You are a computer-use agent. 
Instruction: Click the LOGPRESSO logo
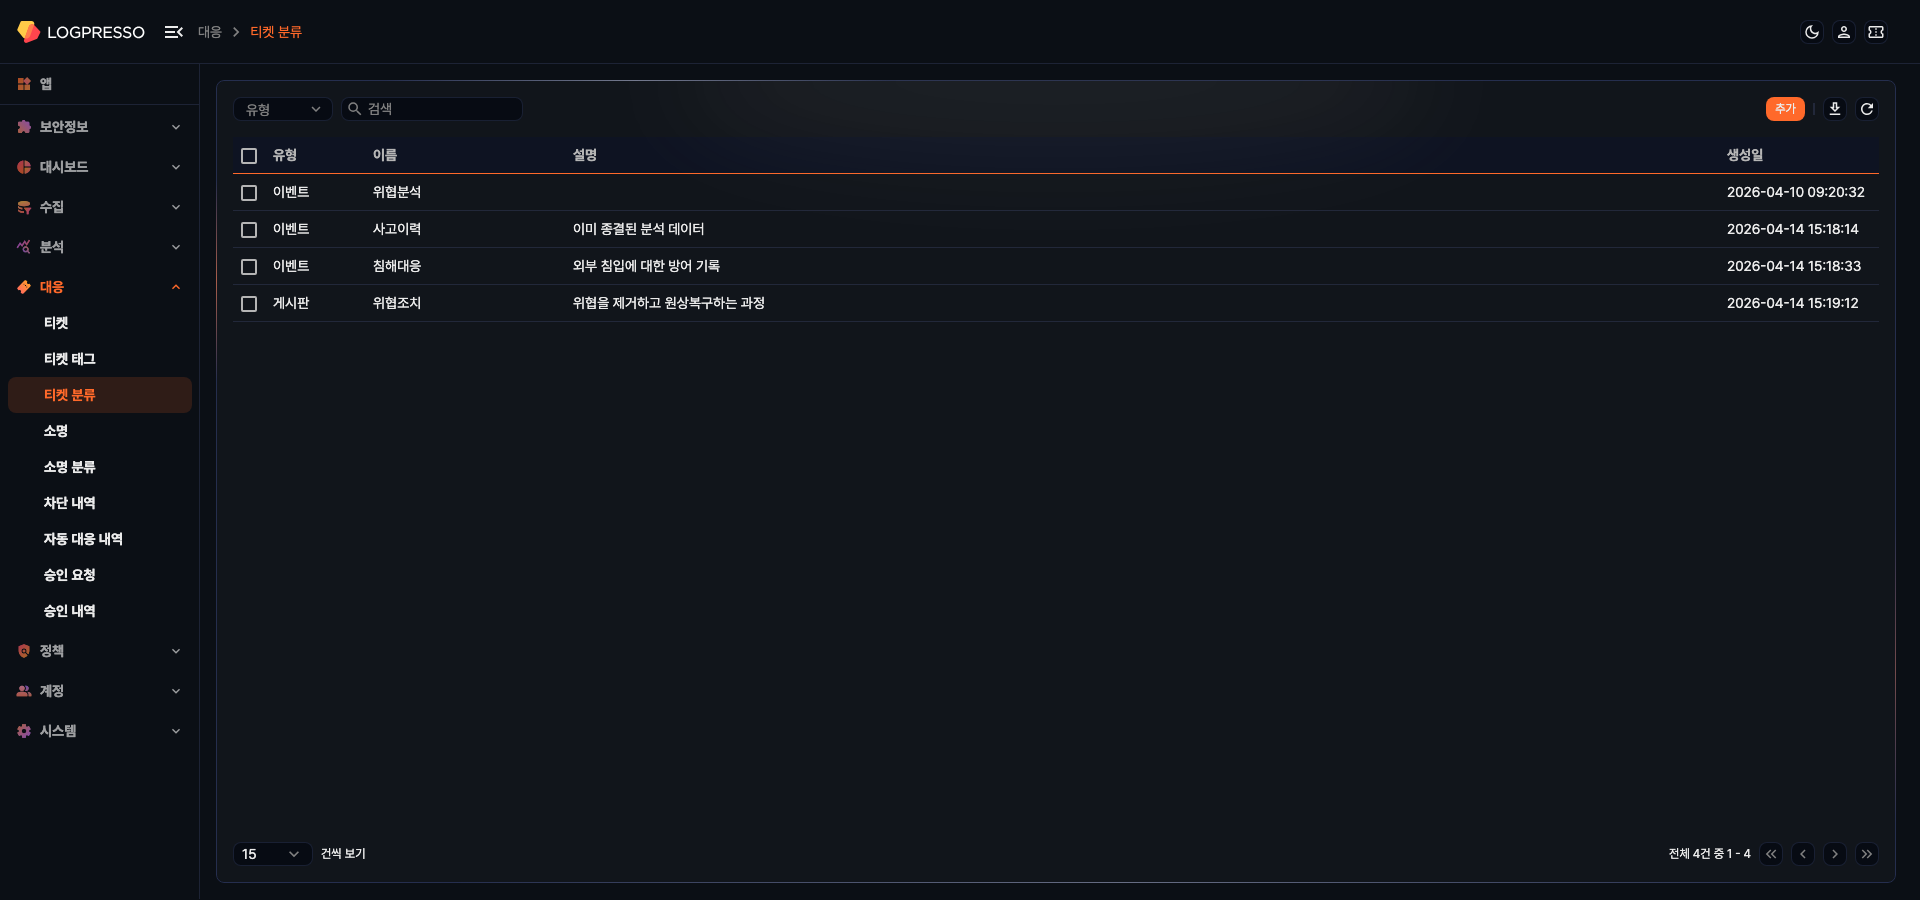point(81,32)
